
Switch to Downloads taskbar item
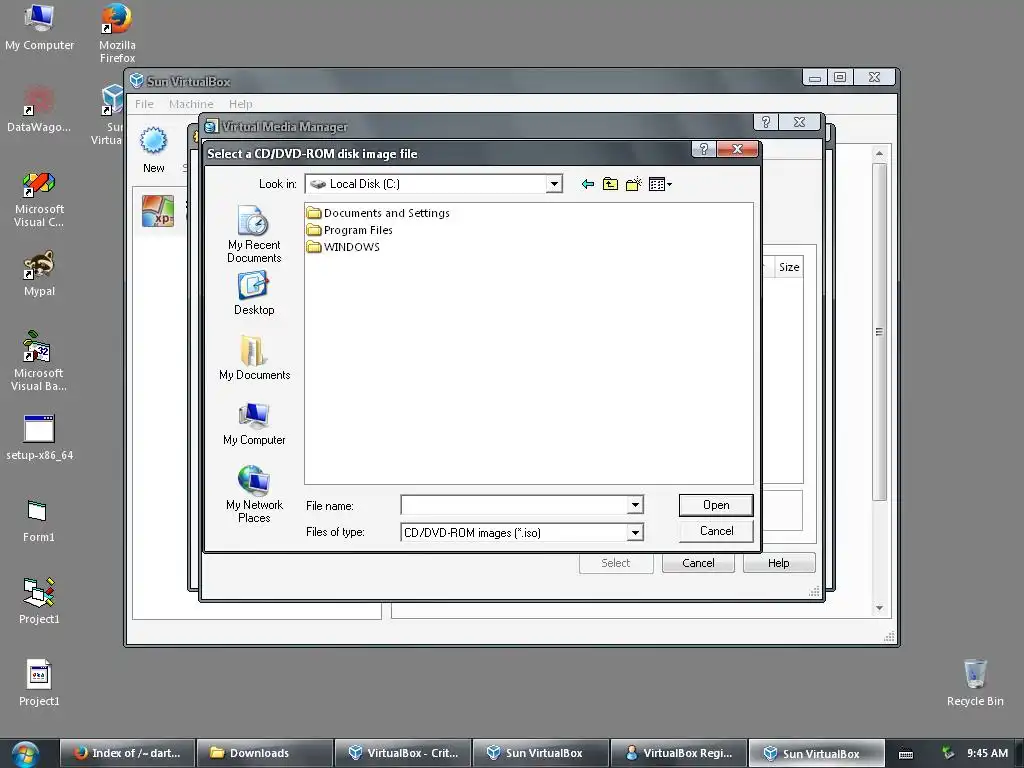(264, 753)
